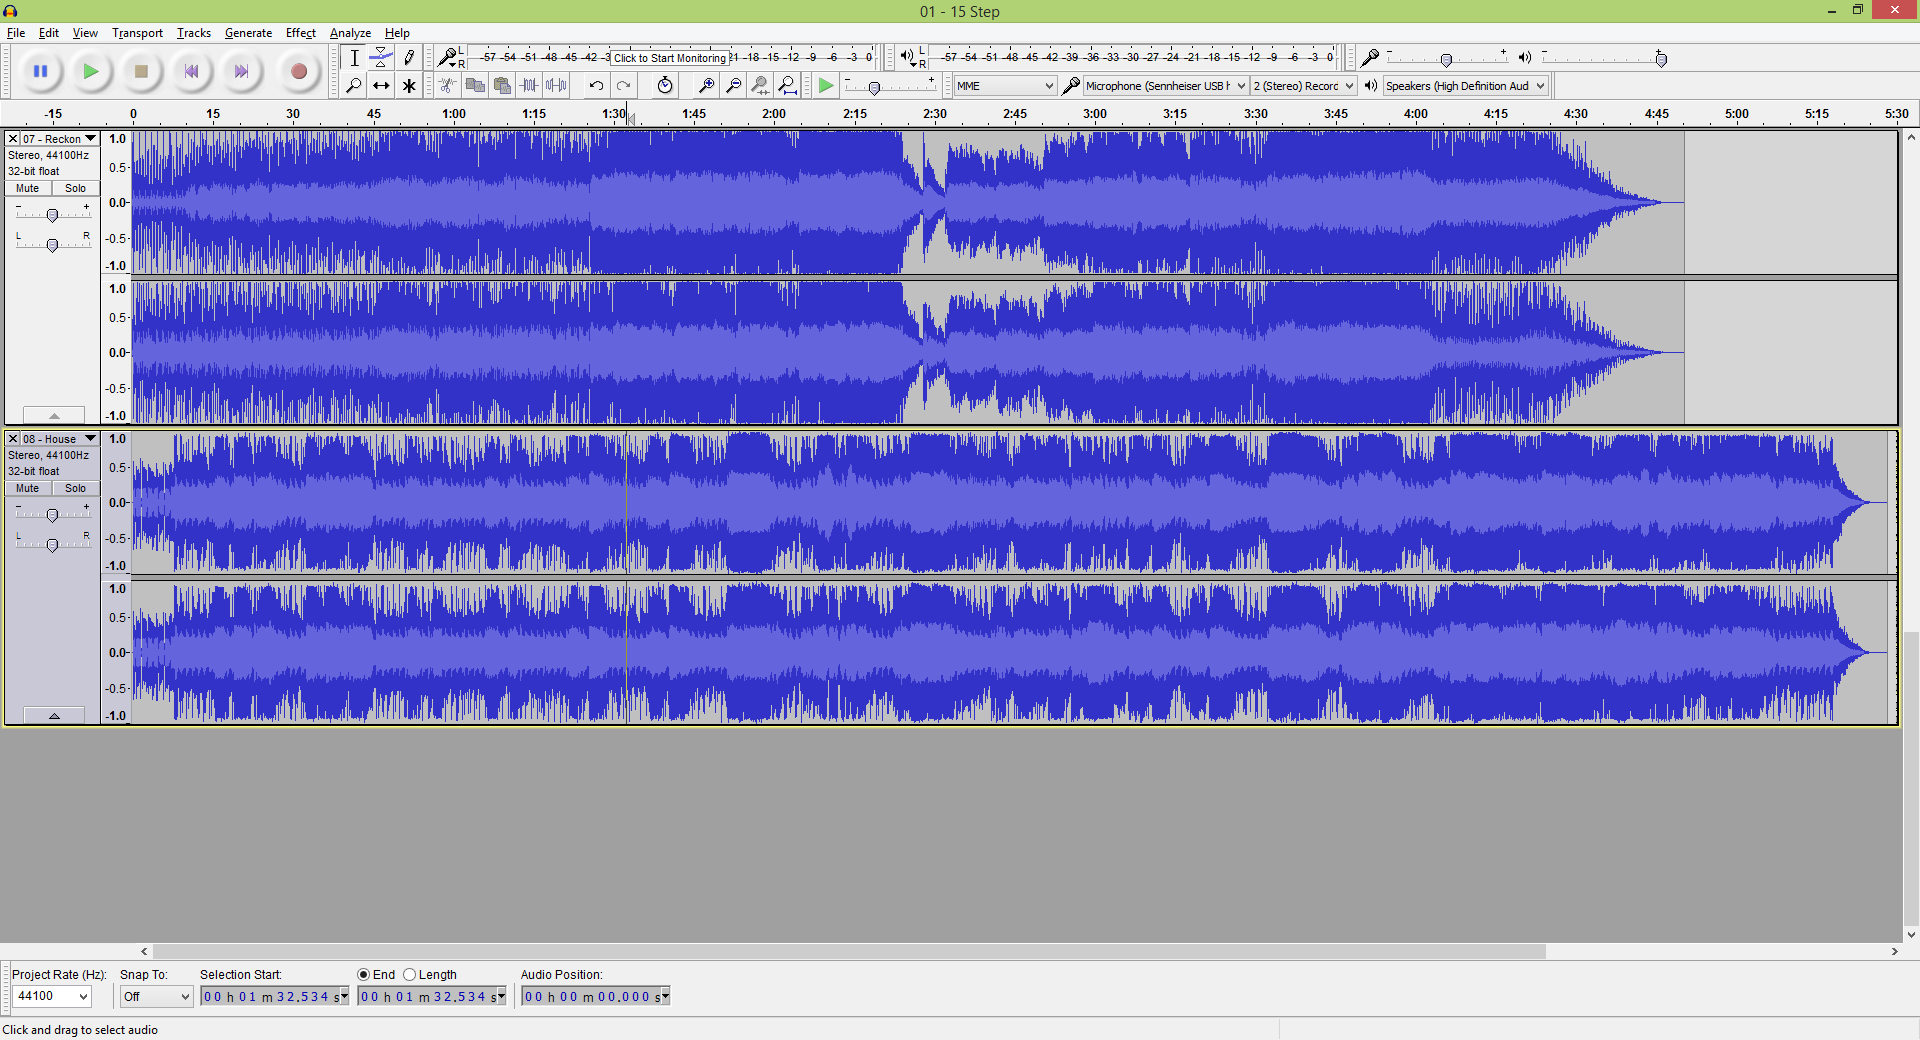Solo the 08 - House track
This screenshot has height=1040, width=1920.
[75, 488]
